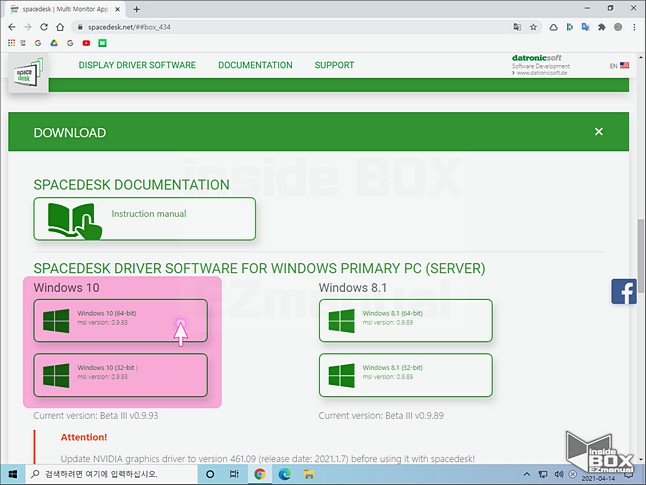
Task: Click the volume icon in system tray
Action: pyautogui.click(x=559, y=474)
